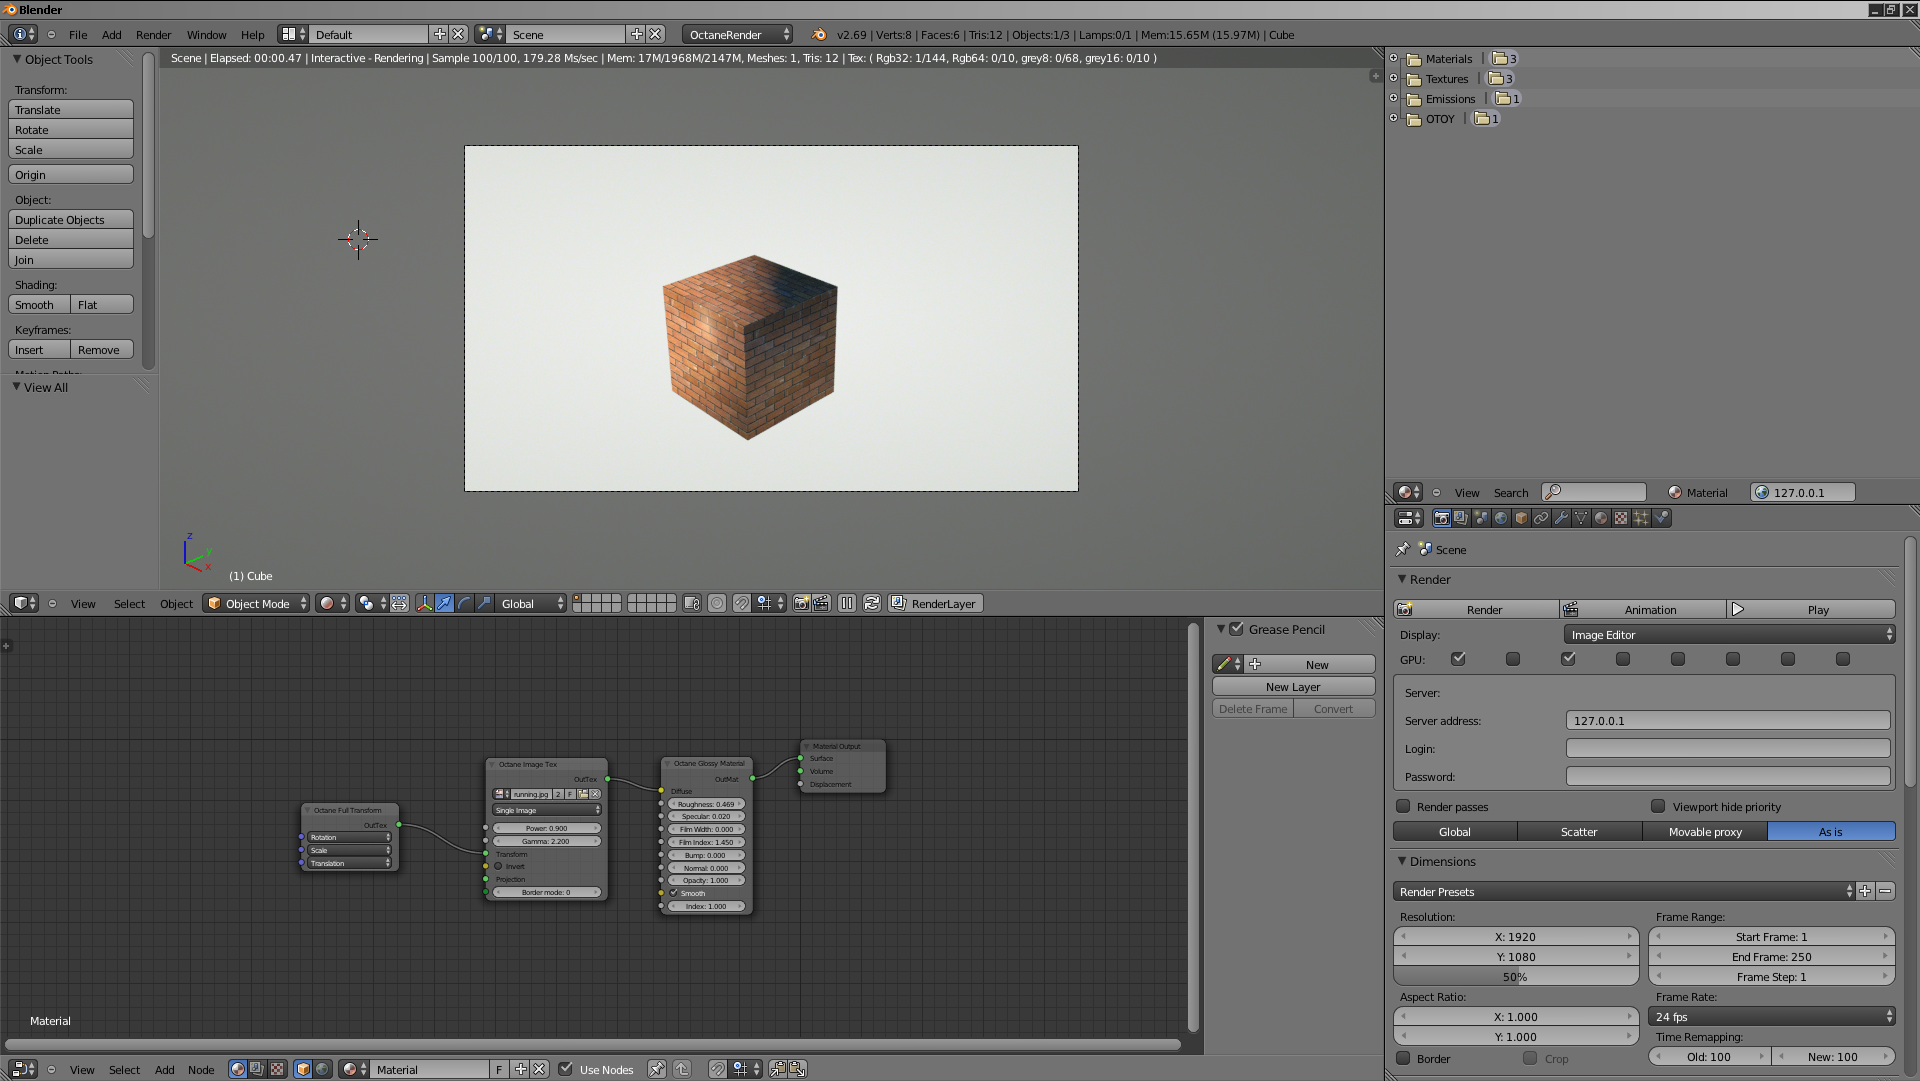Expand the Materials folder tree item
This screenshot has width=1920, height=1081.
[1393, 58]
